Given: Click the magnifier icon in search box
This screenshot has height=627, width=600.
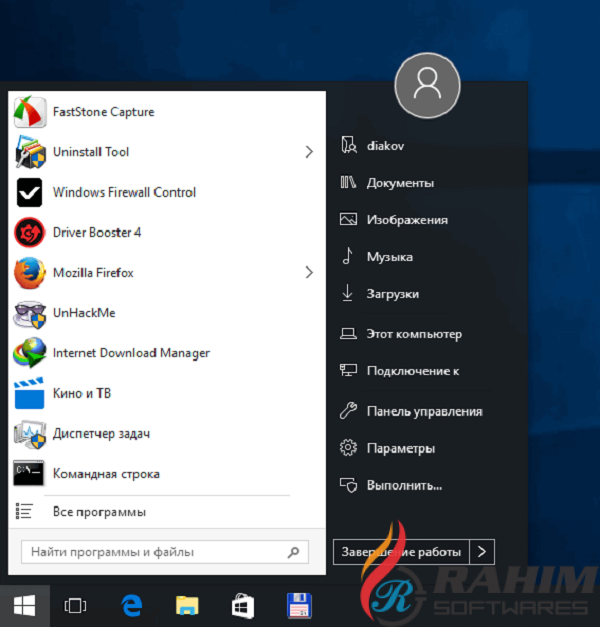Looking at the screenshot, I should (293, 552).
